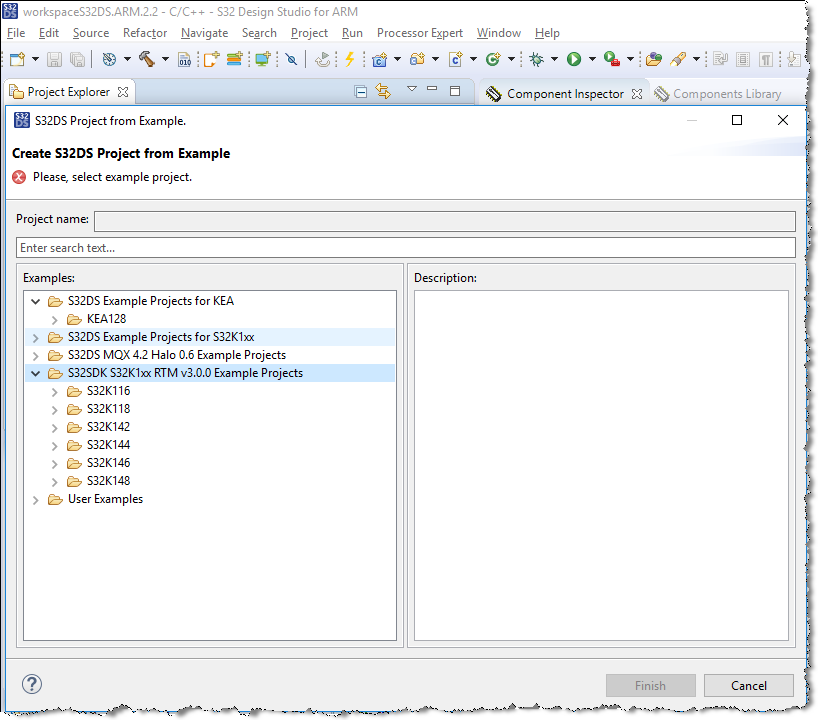The width and height of the screenshot is (818, 720).
Task: Click the green monitor toolbar icon
Action: (x=262, y=59)
